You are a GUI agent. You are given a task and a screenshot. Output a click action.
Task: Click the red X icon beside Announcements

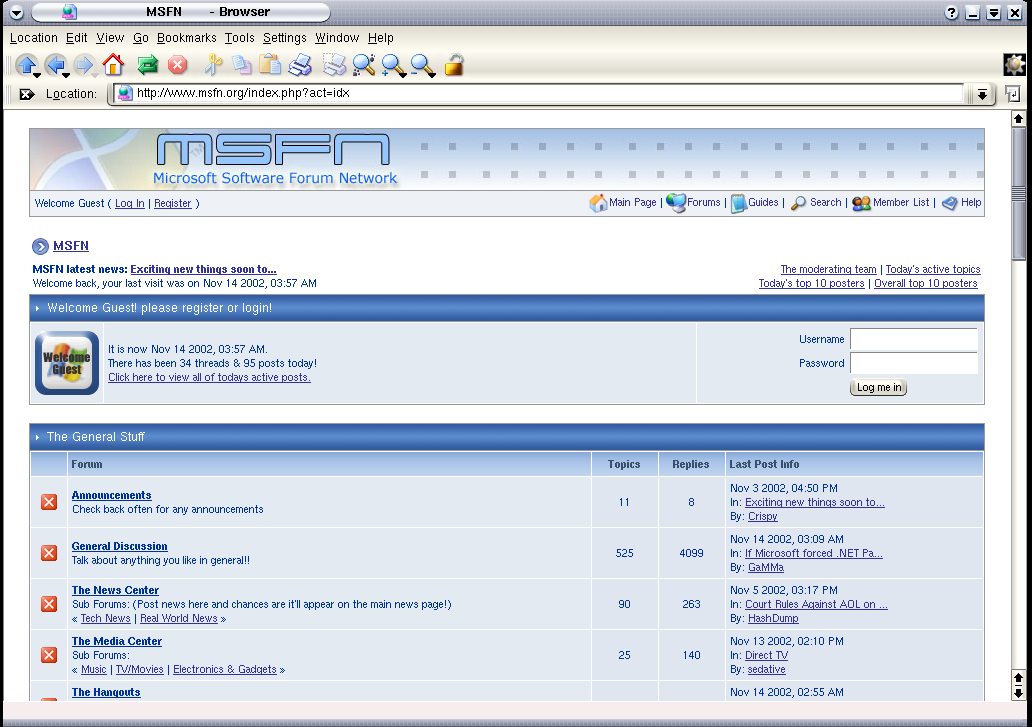pos(49,502)
